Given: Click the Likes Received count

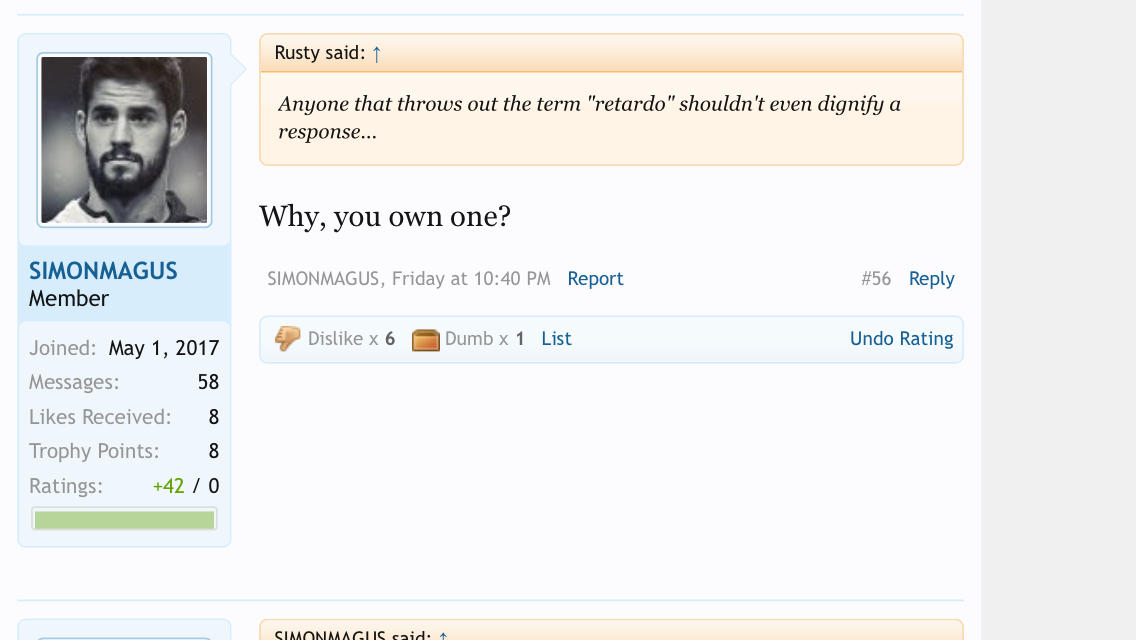Looking at the screenshot, I should pyautogui.click(x=213, y=417).
